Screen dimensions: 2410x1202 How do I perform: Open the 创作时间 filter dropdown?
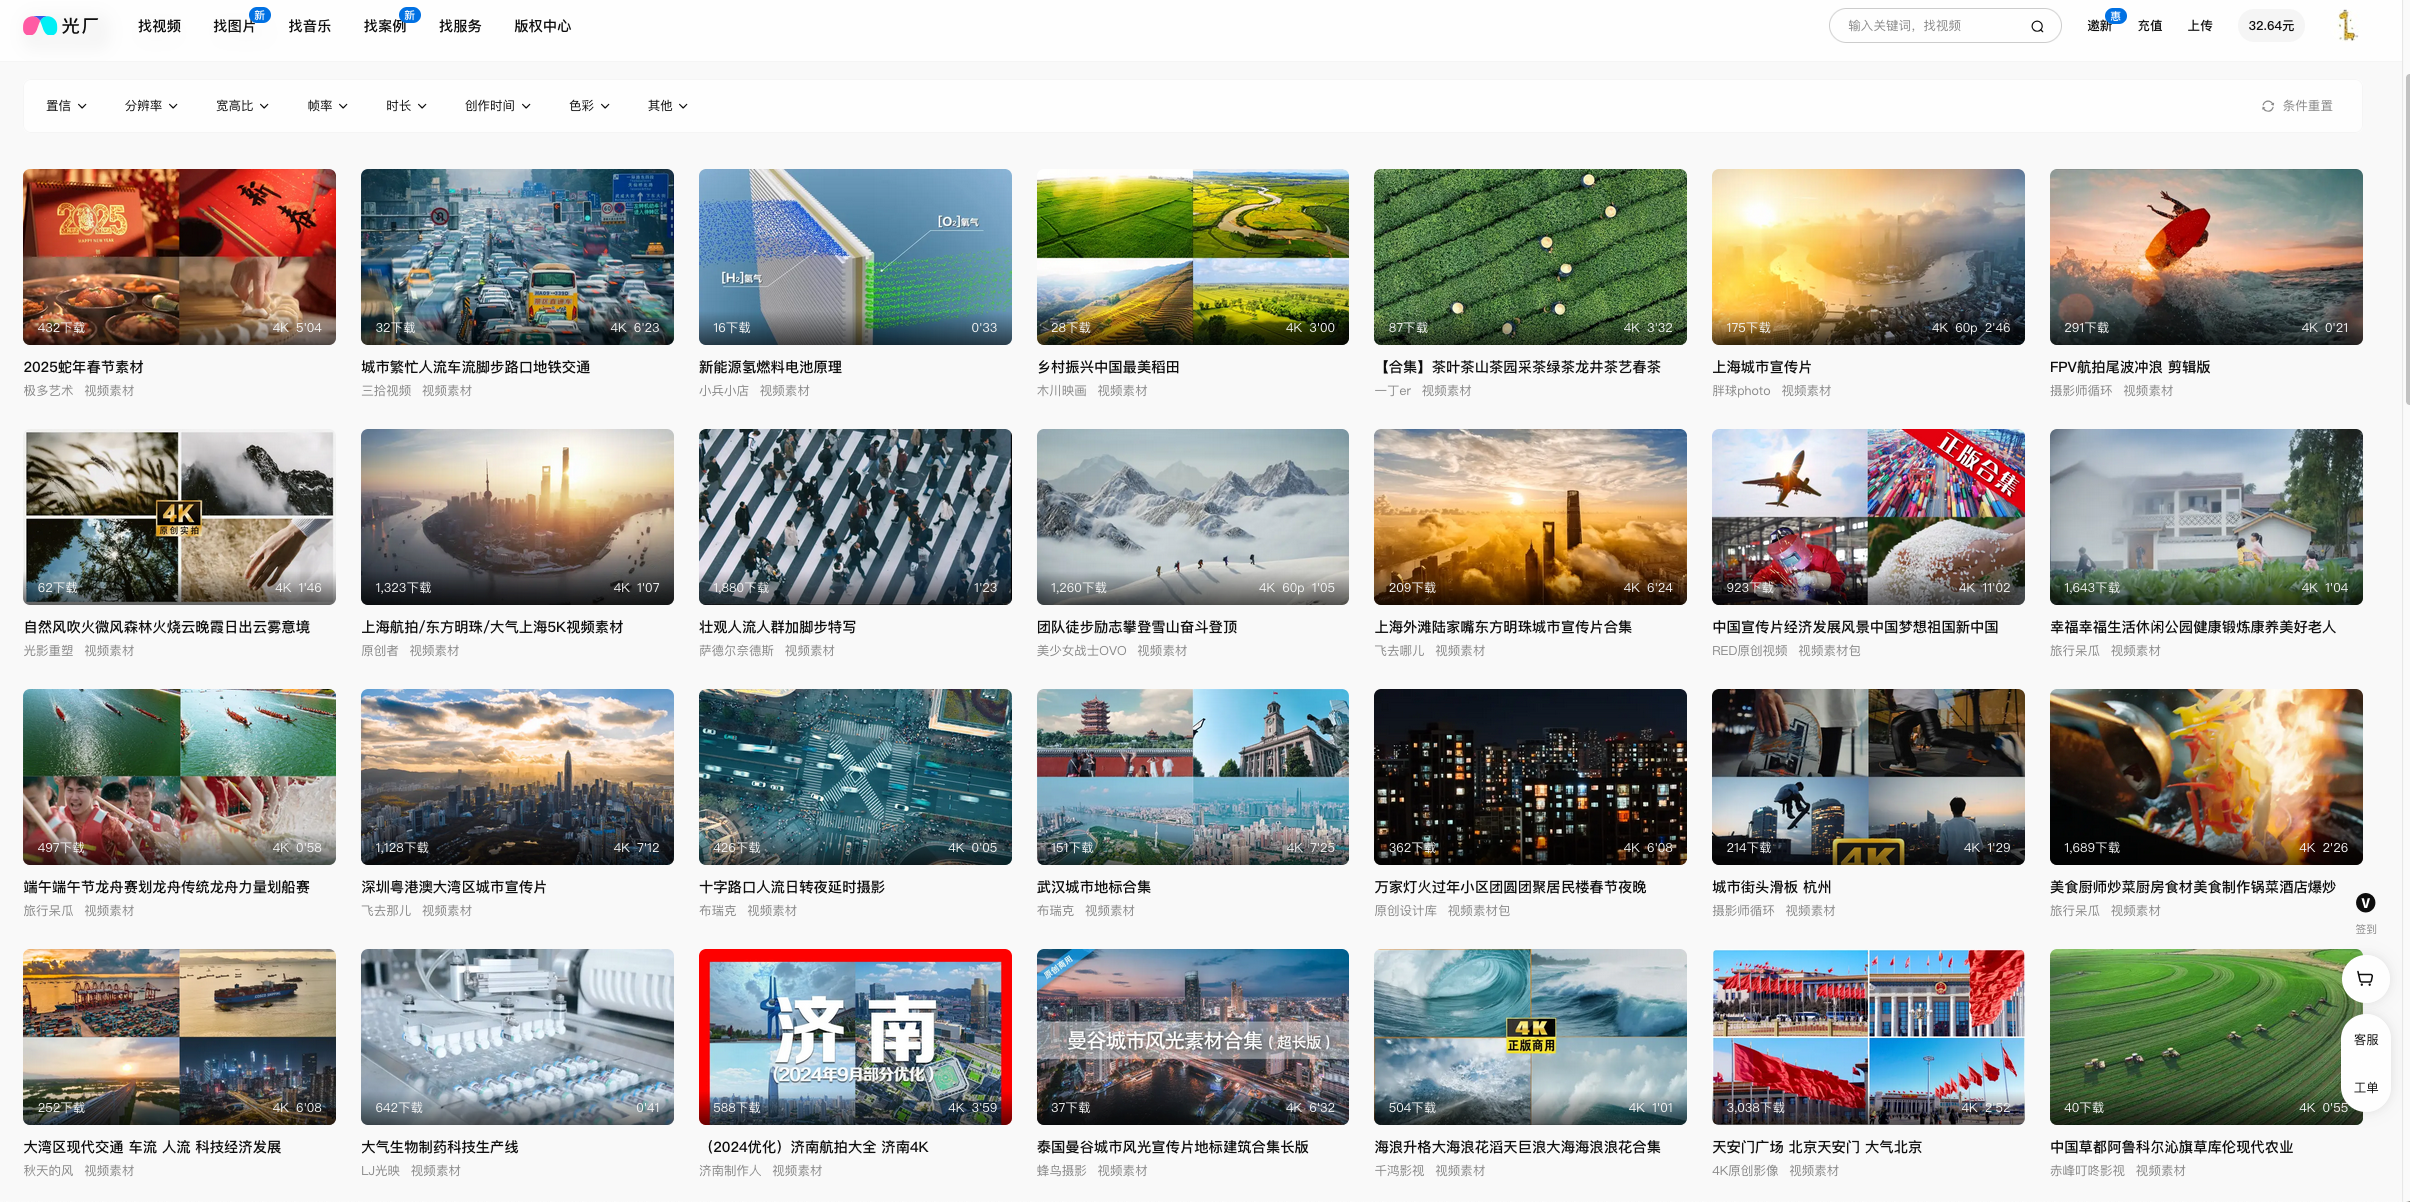click(497, 106)
